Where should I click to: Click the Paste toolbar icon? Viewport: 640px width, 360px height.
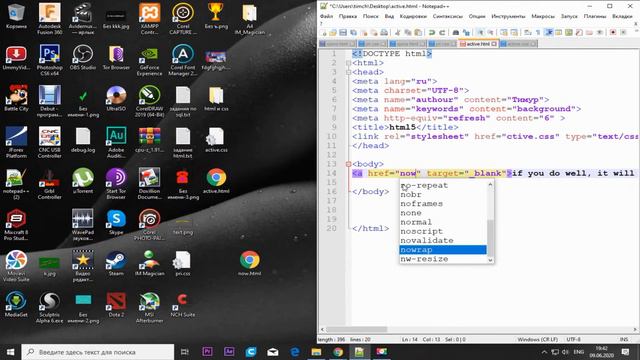[x=418, y=32]
